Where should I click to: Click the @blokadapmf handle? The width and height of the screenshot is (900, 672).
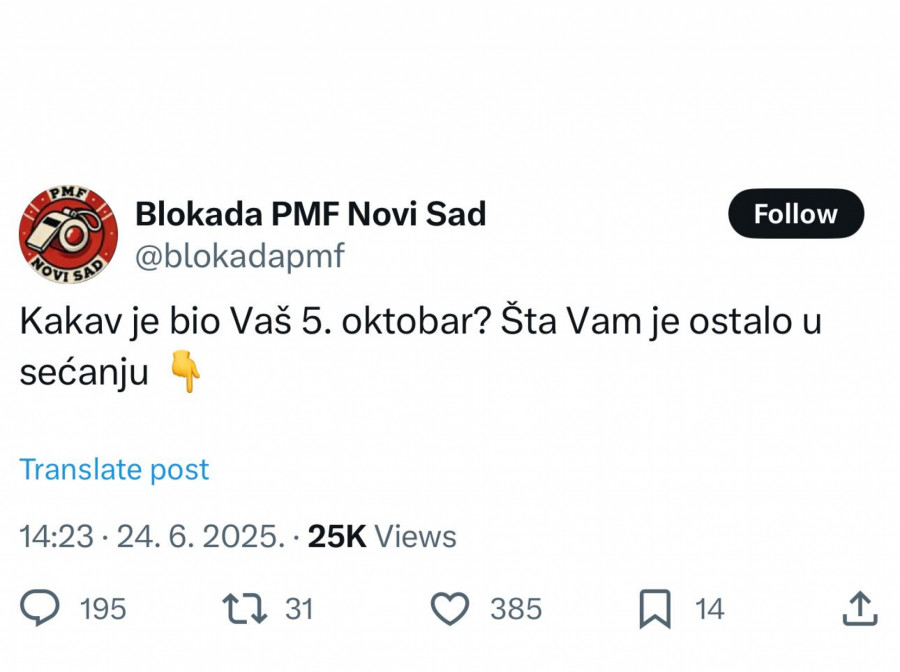[239, 256]
